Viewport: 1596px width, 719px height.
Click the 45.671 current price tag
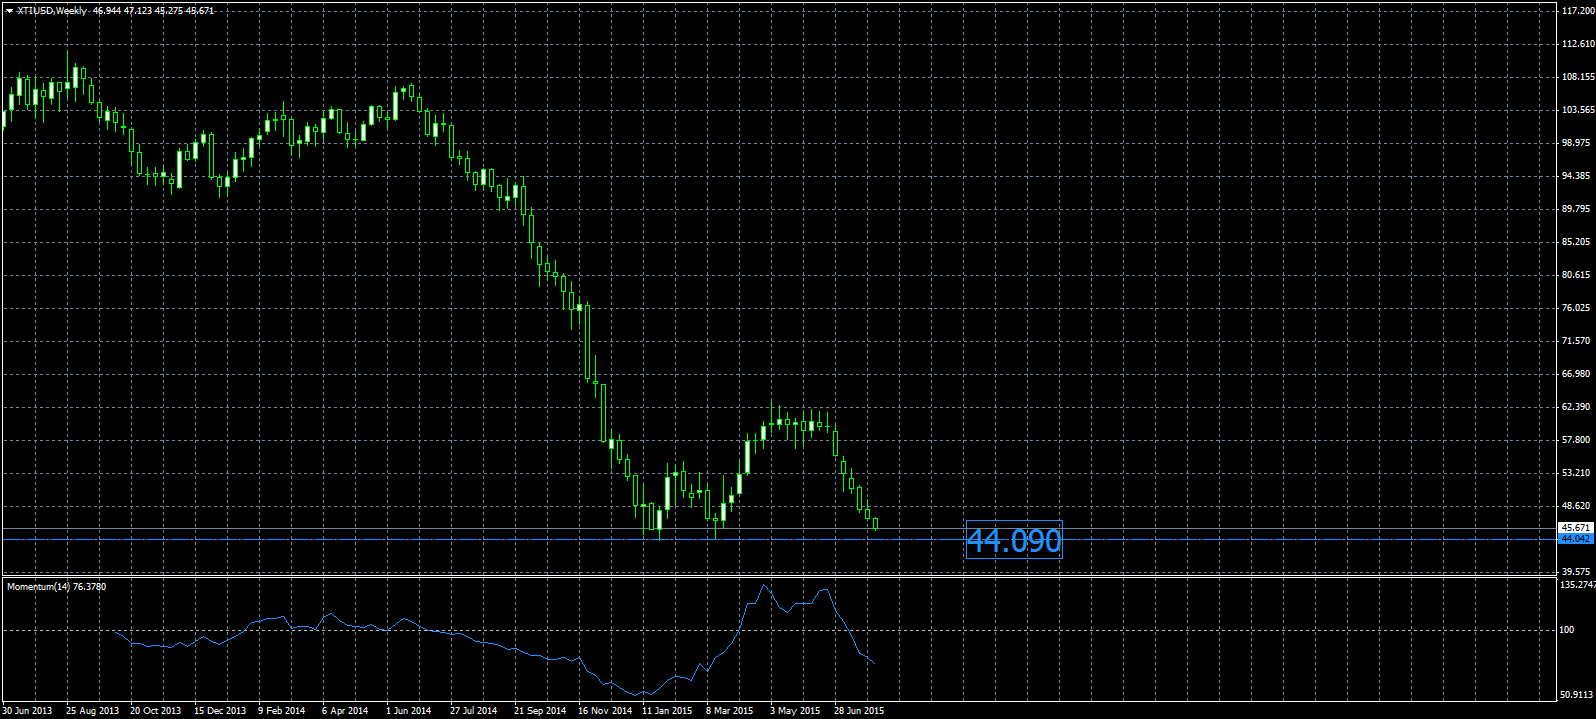pyautogui.click(x=1576, y=527)
